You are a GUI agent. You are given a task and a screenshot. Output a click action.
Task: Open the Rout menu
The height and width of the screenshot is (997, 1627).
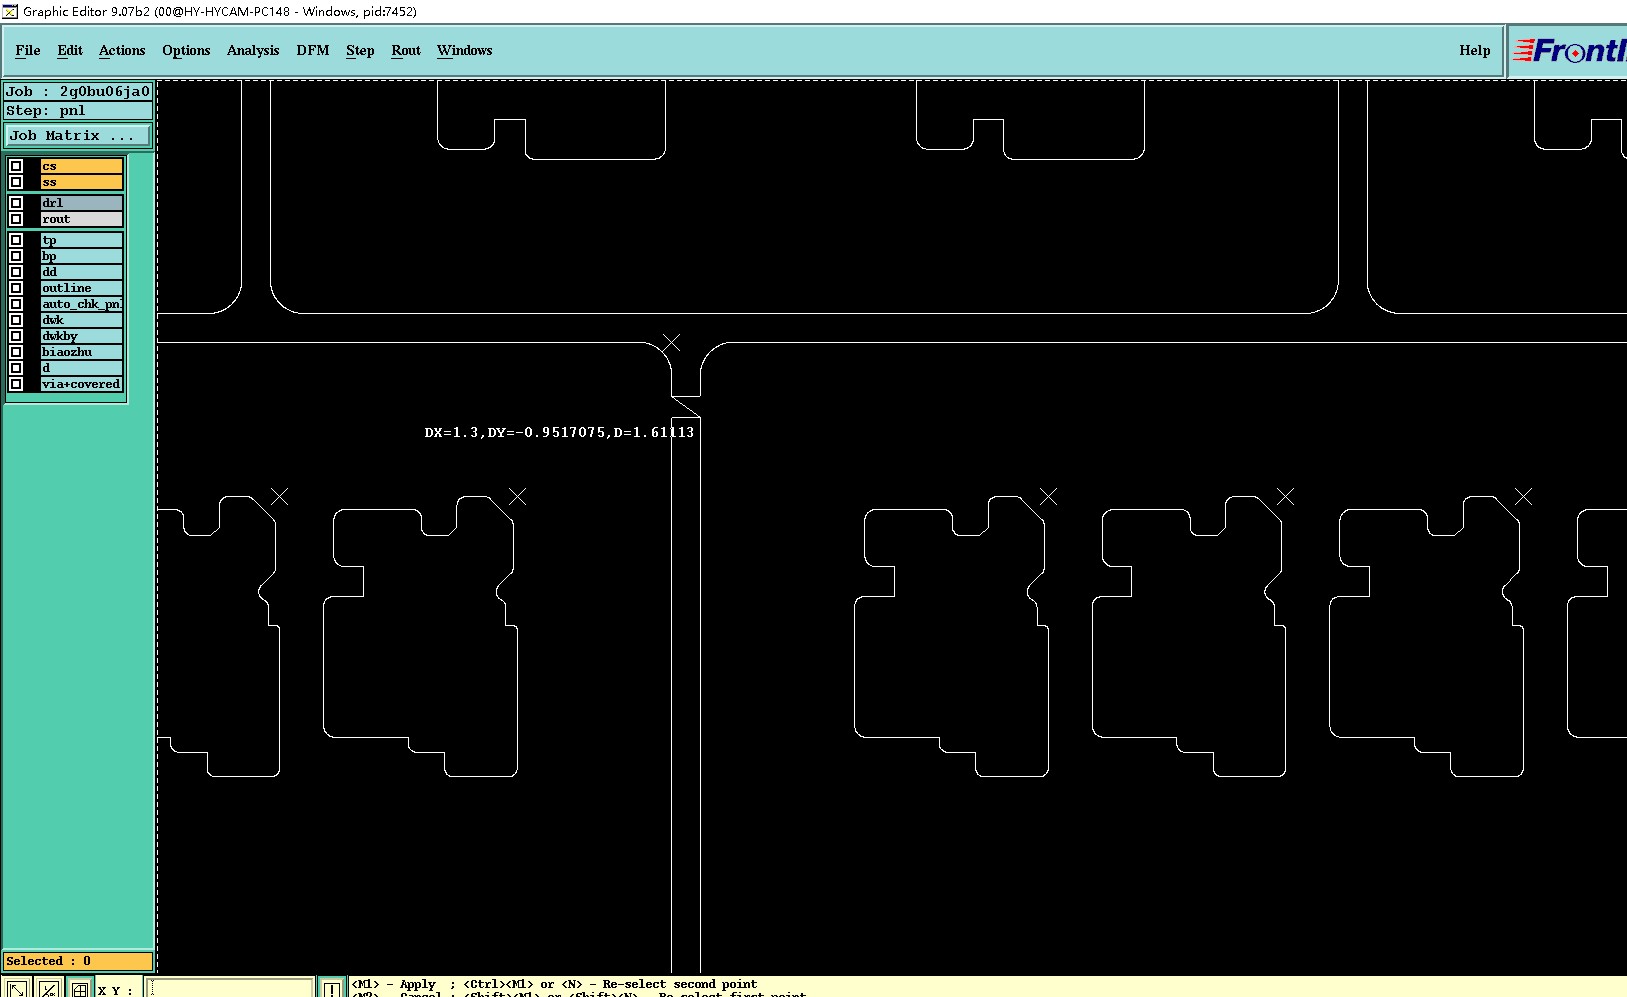tap(406, 50)
